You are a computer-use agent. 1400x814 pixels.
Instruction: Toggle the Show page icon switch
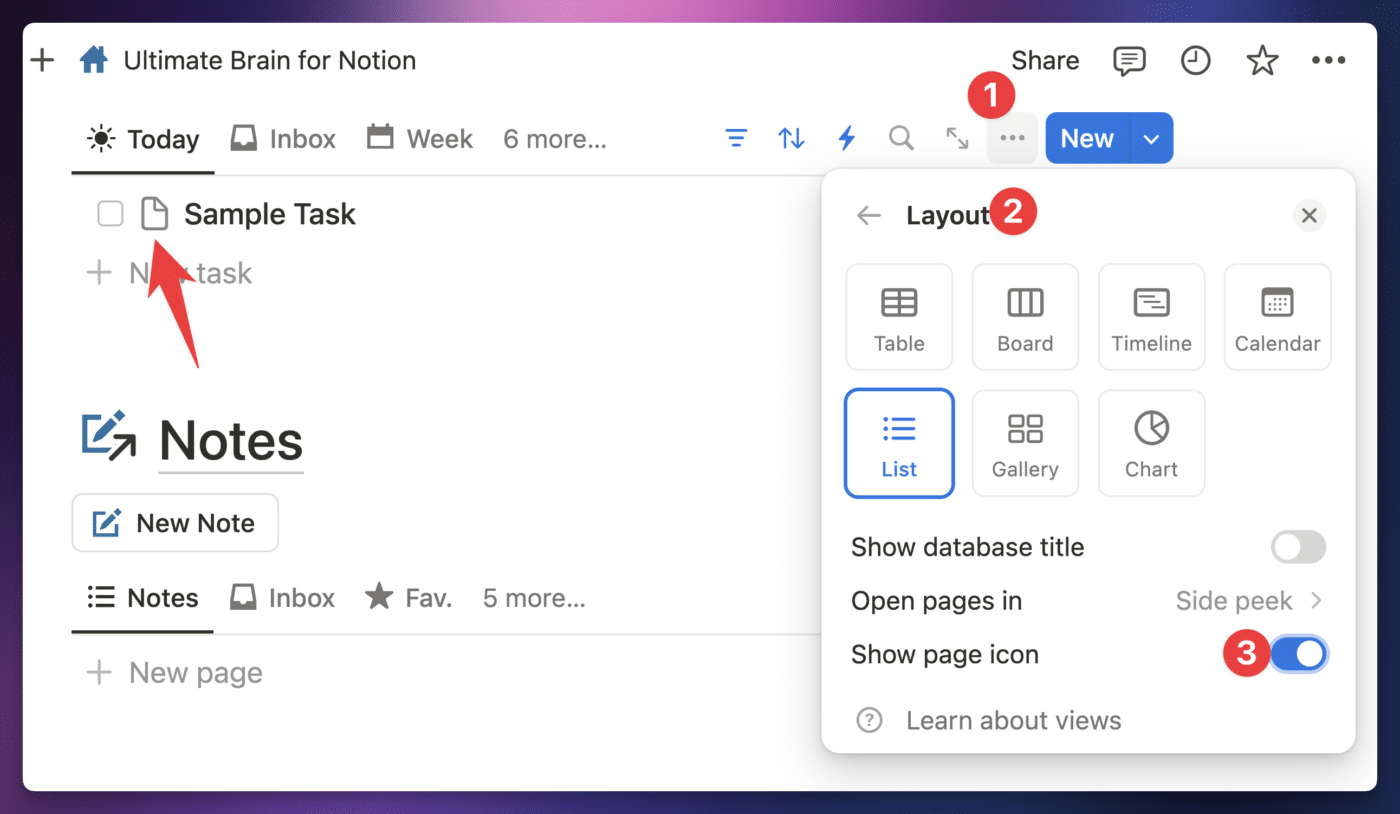click(x=1298, y=654)
